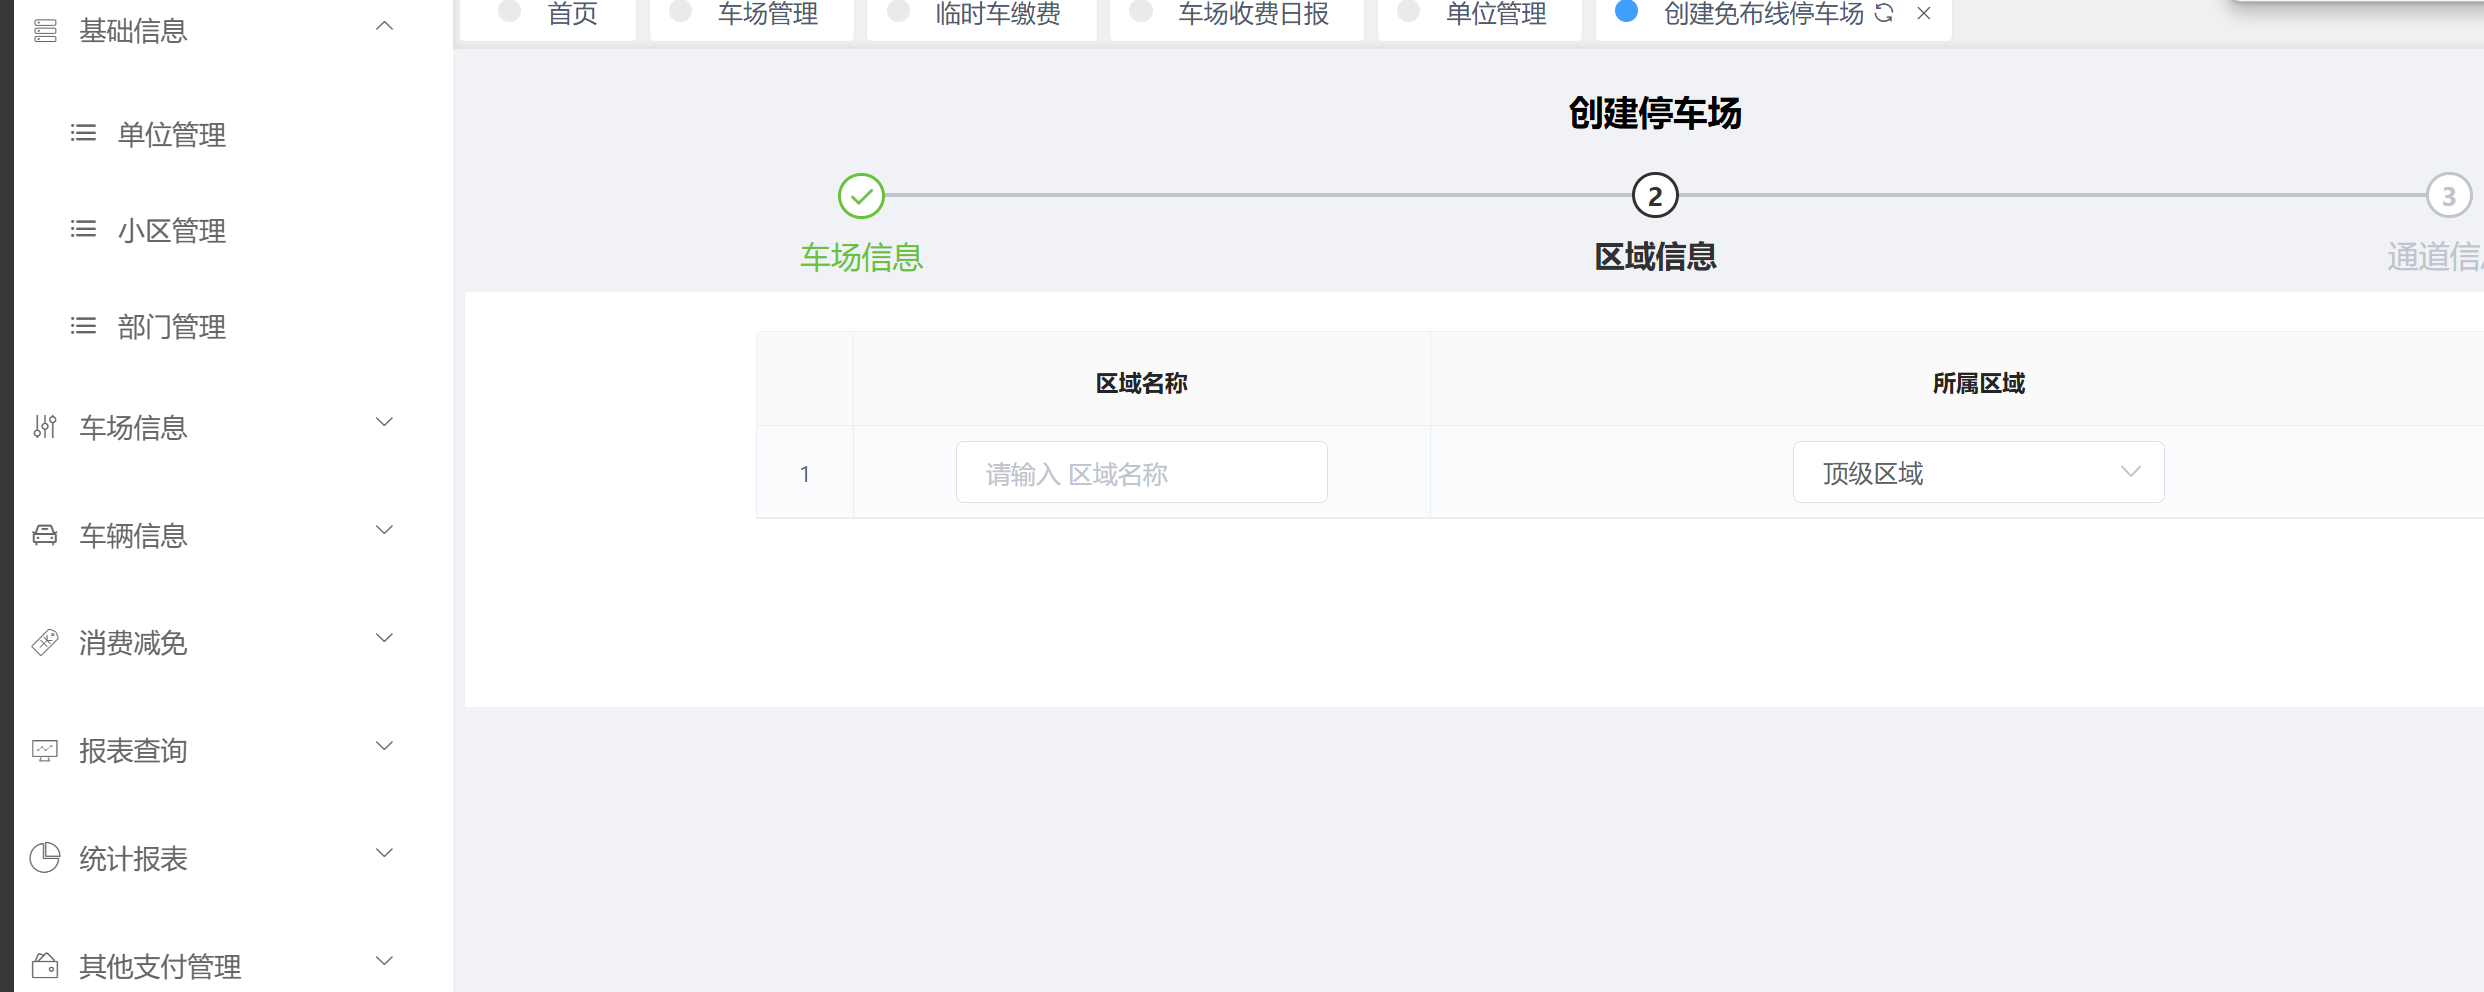Screen dimensions: 2484x992
Task: Click the chart monitor icon for 报表查询
Action: point(45,750)
